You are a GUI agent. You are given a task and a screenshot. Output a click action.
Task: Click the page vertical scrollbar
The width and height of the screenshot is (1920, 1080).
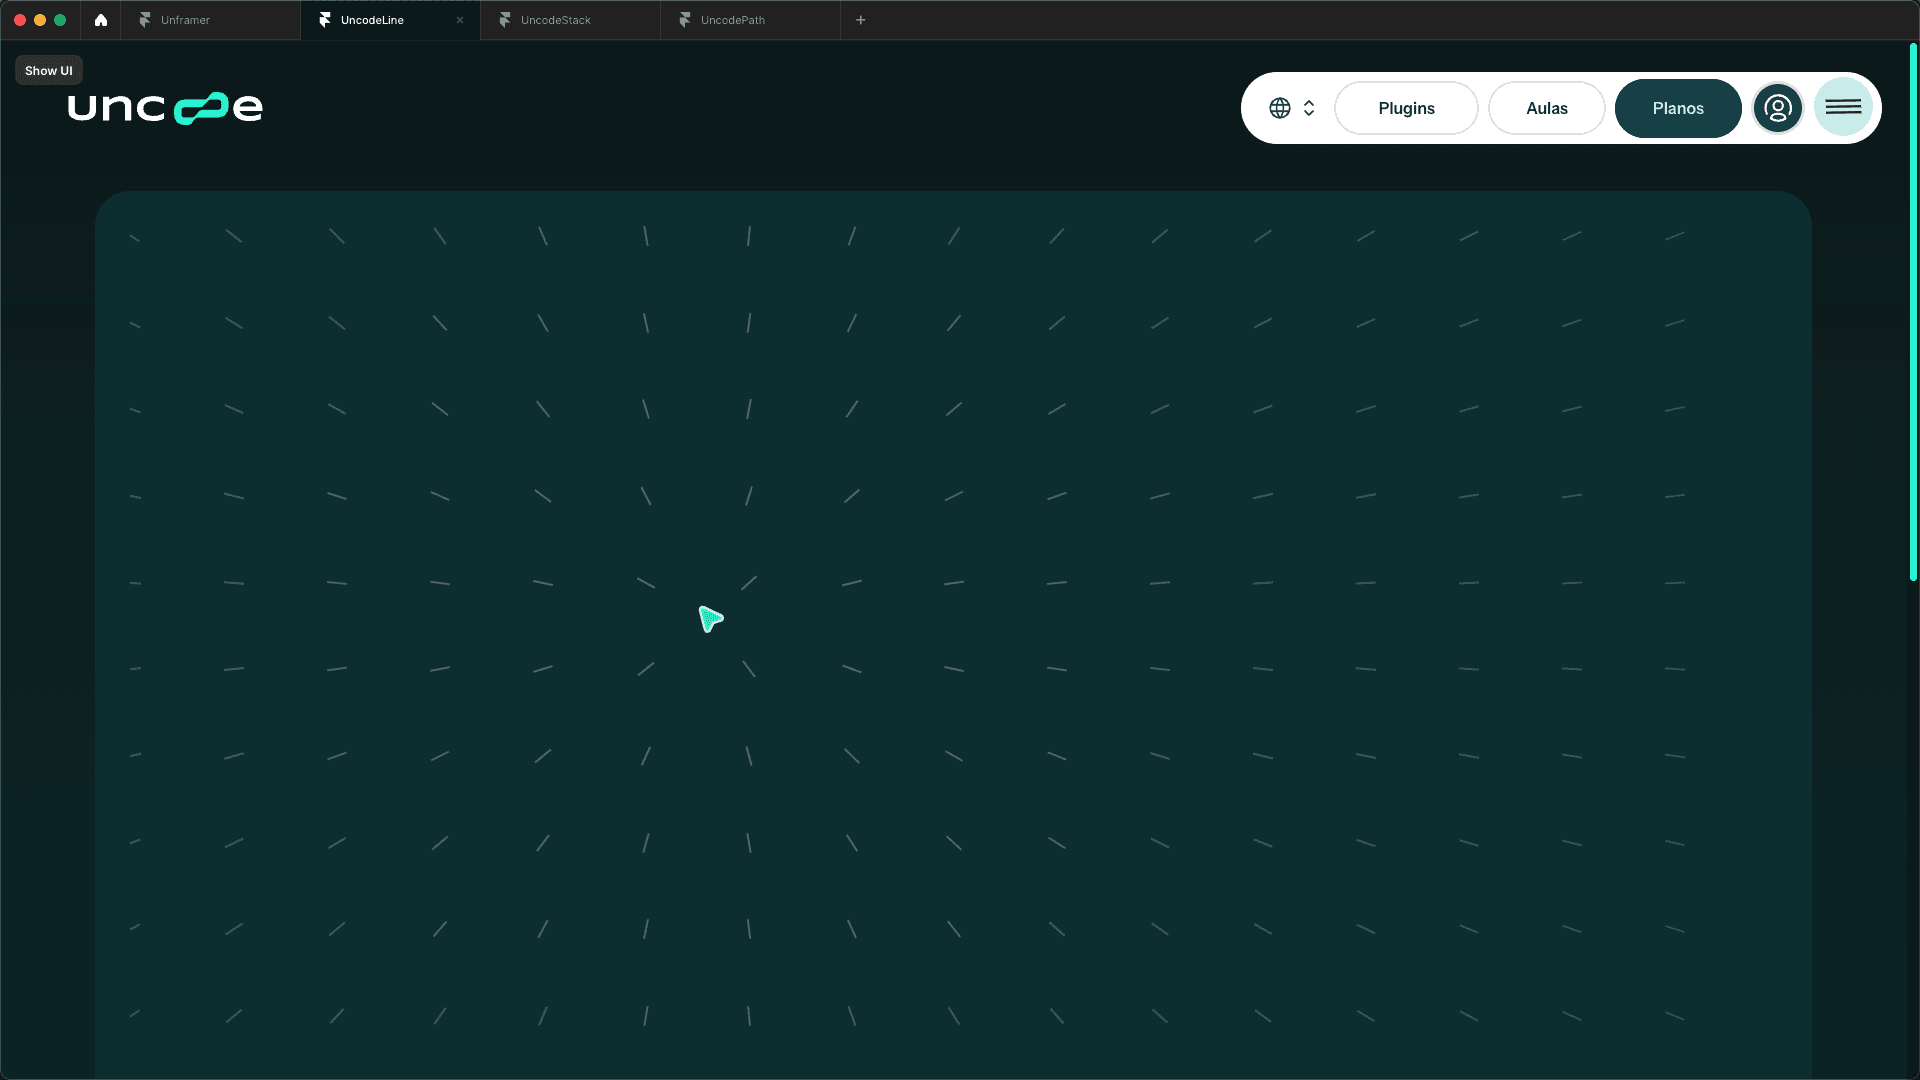coord(1913,312)
